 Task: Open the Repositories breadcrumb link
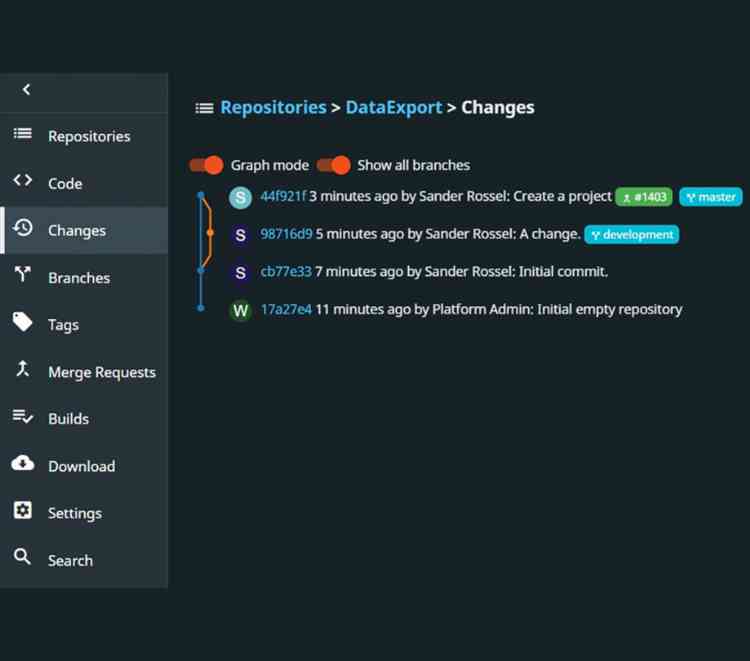tap(273, 108)
